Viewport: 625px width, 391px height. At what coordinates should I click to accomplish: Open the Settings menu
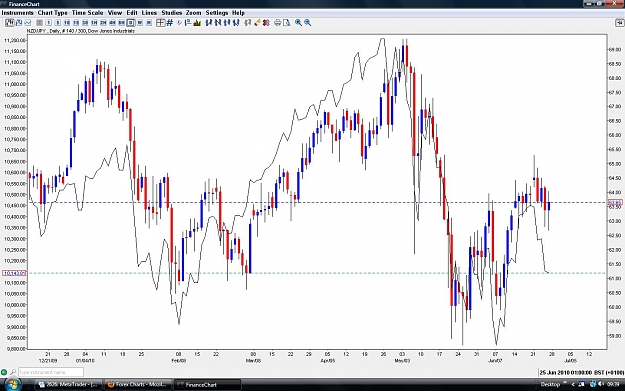point(216,13)
